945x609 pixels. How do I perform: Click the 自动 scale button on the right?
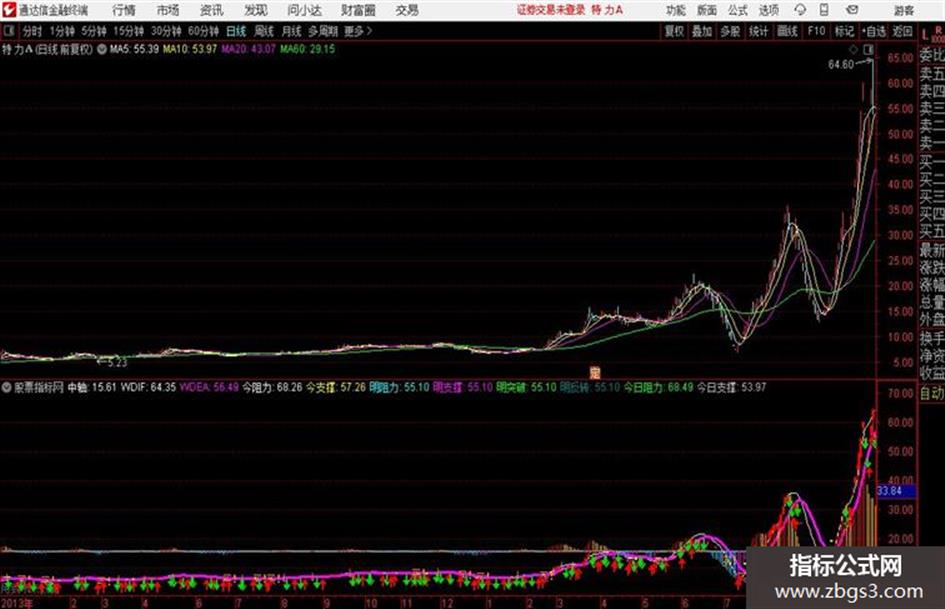932,394
